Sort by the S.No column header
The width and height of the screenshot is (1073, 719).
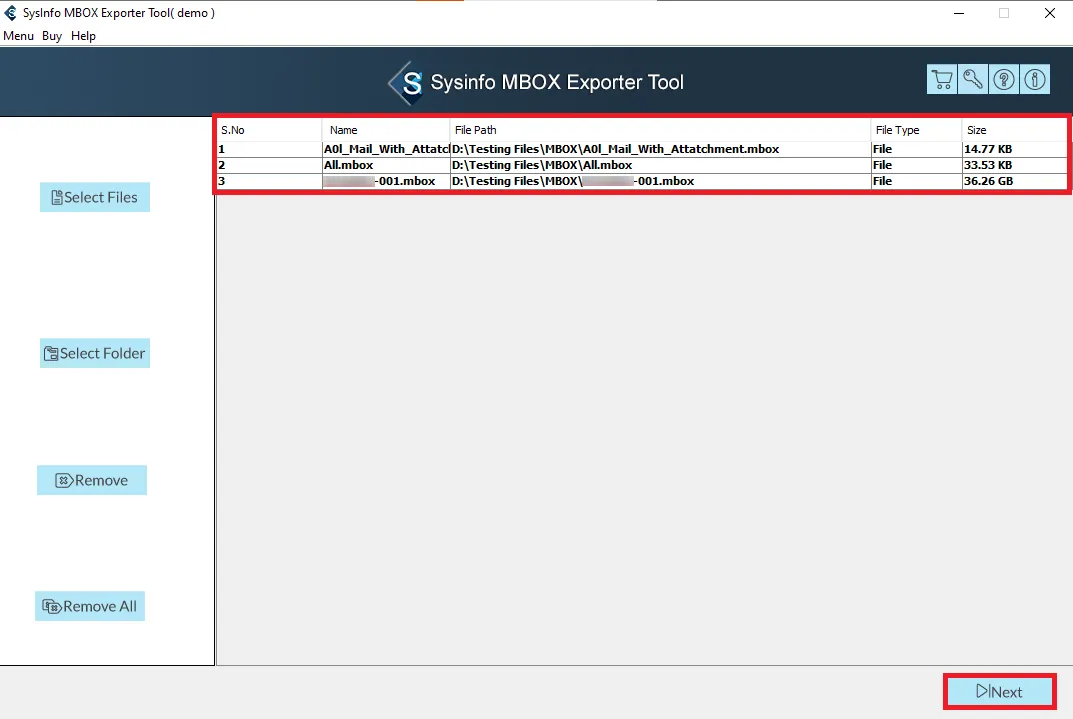pyautogui.click(x=270, y=130)
